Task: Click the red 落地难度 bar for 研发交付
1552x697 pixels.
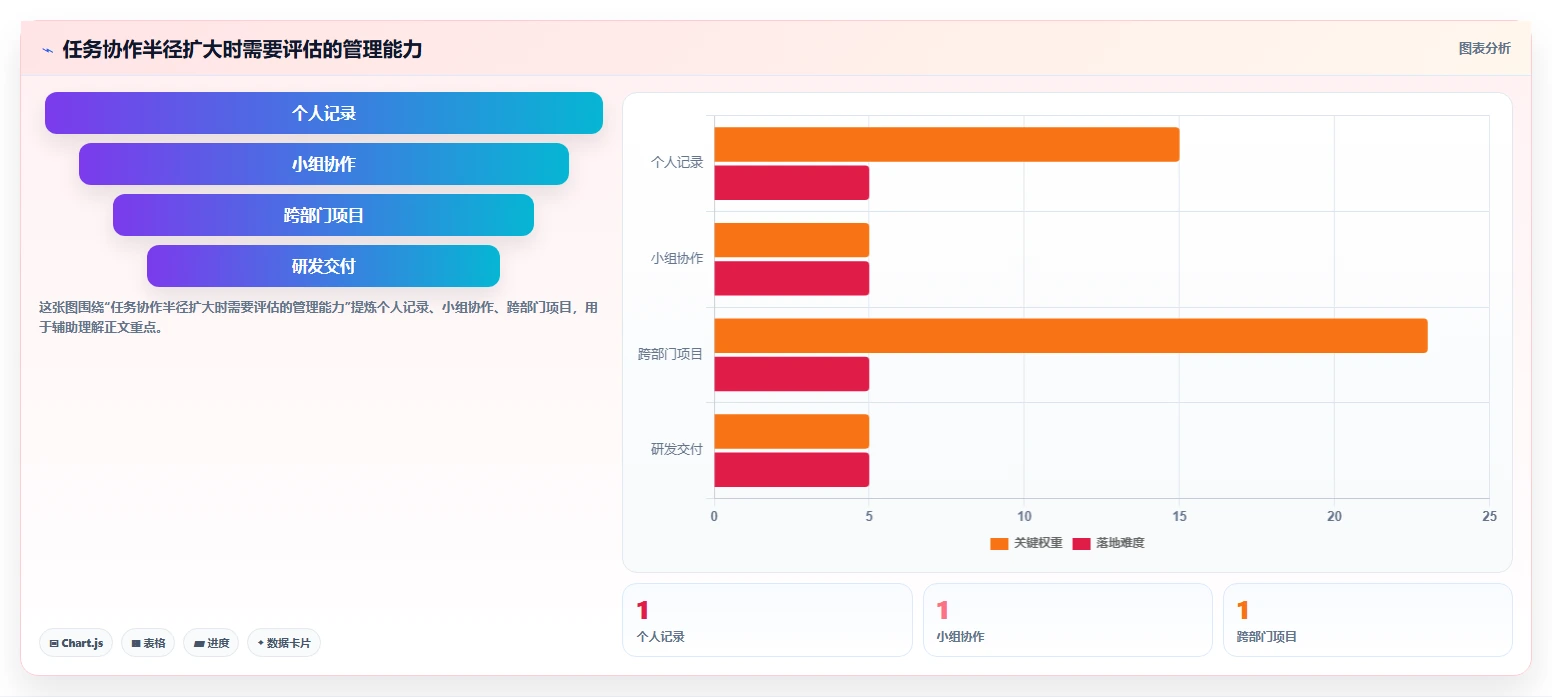Action: click(x=791, y=469)
